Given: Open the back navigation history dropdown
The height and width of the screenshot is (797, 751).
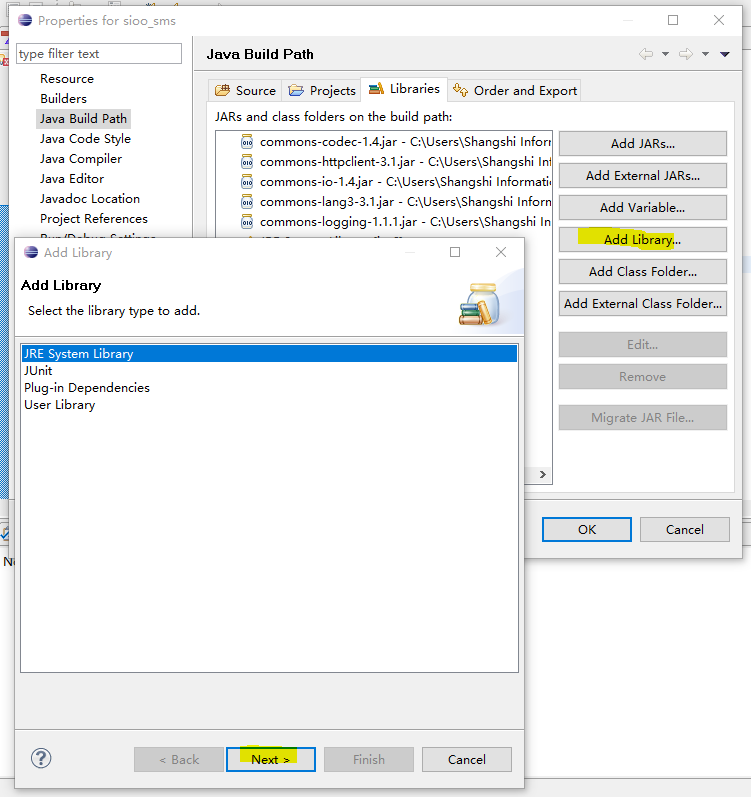Looking at the screenshot, I should pos(665,54).
